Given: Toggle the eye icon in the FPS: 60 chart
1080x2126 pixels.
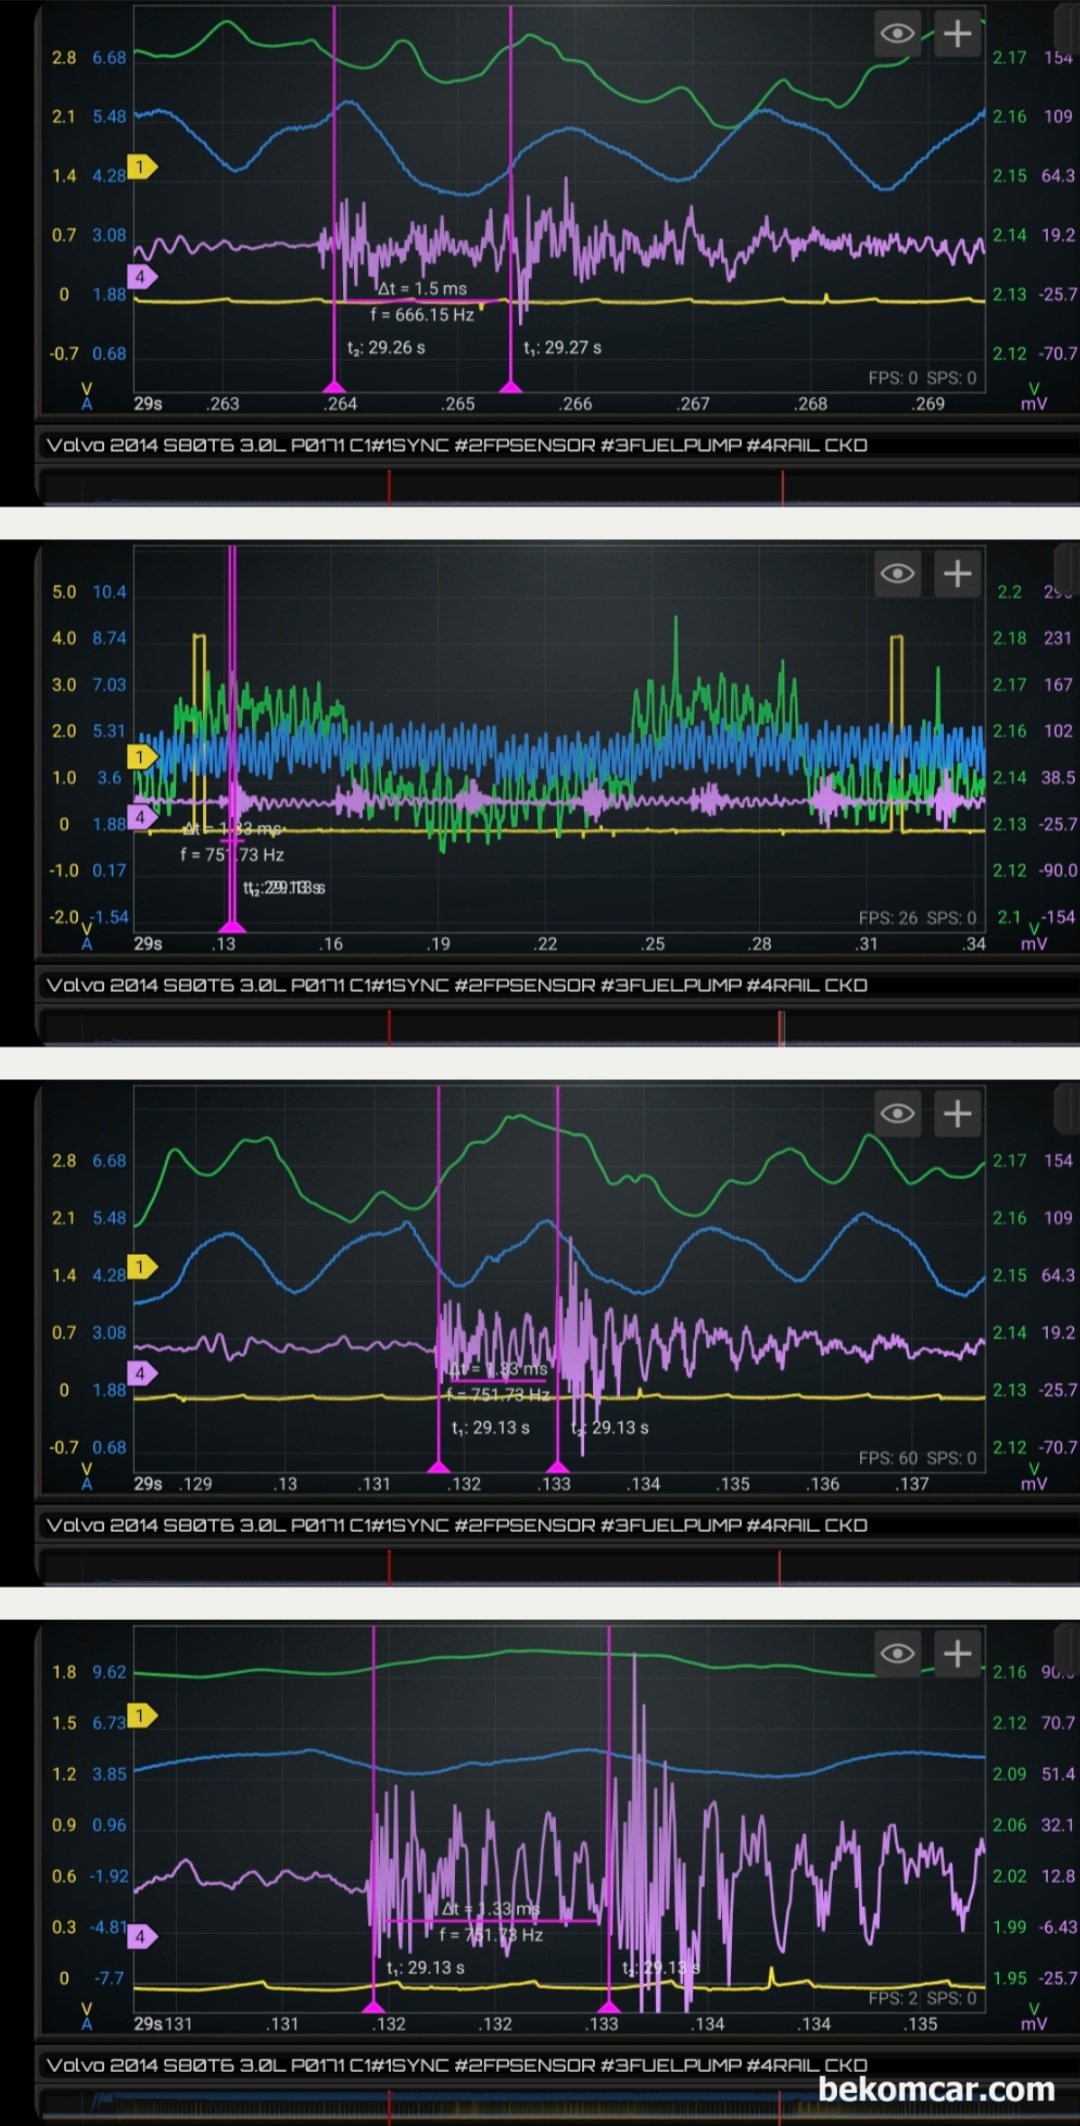Looking at the screenshot, I should (897, 1113).
